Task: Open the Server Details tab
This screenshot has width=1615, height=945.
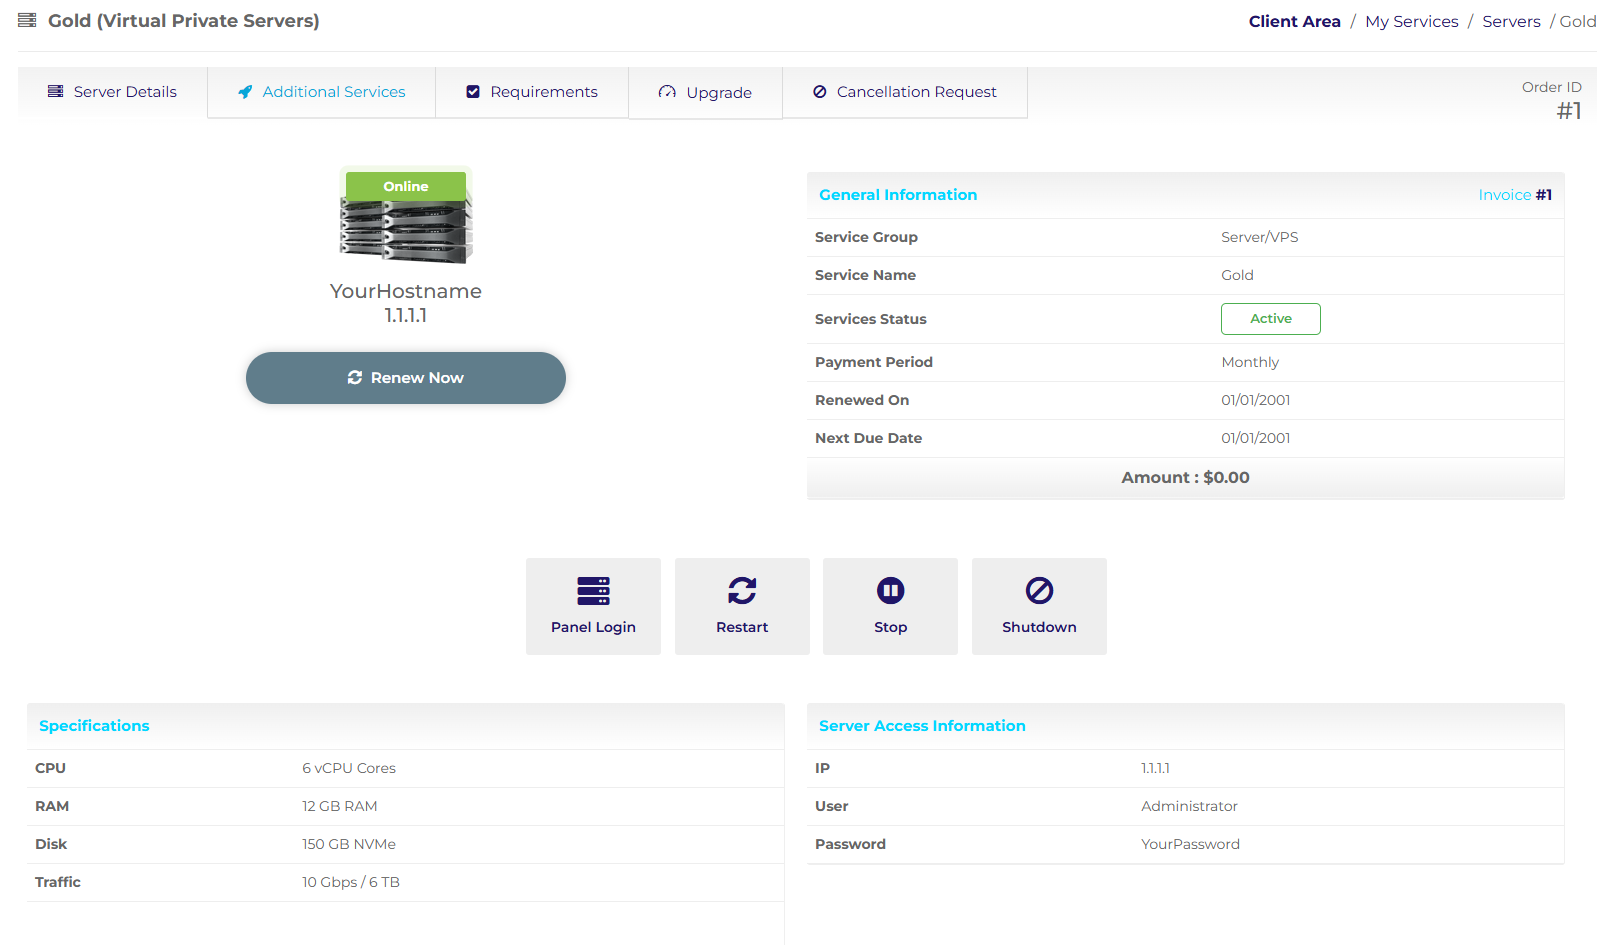Action: pos(113,92)
